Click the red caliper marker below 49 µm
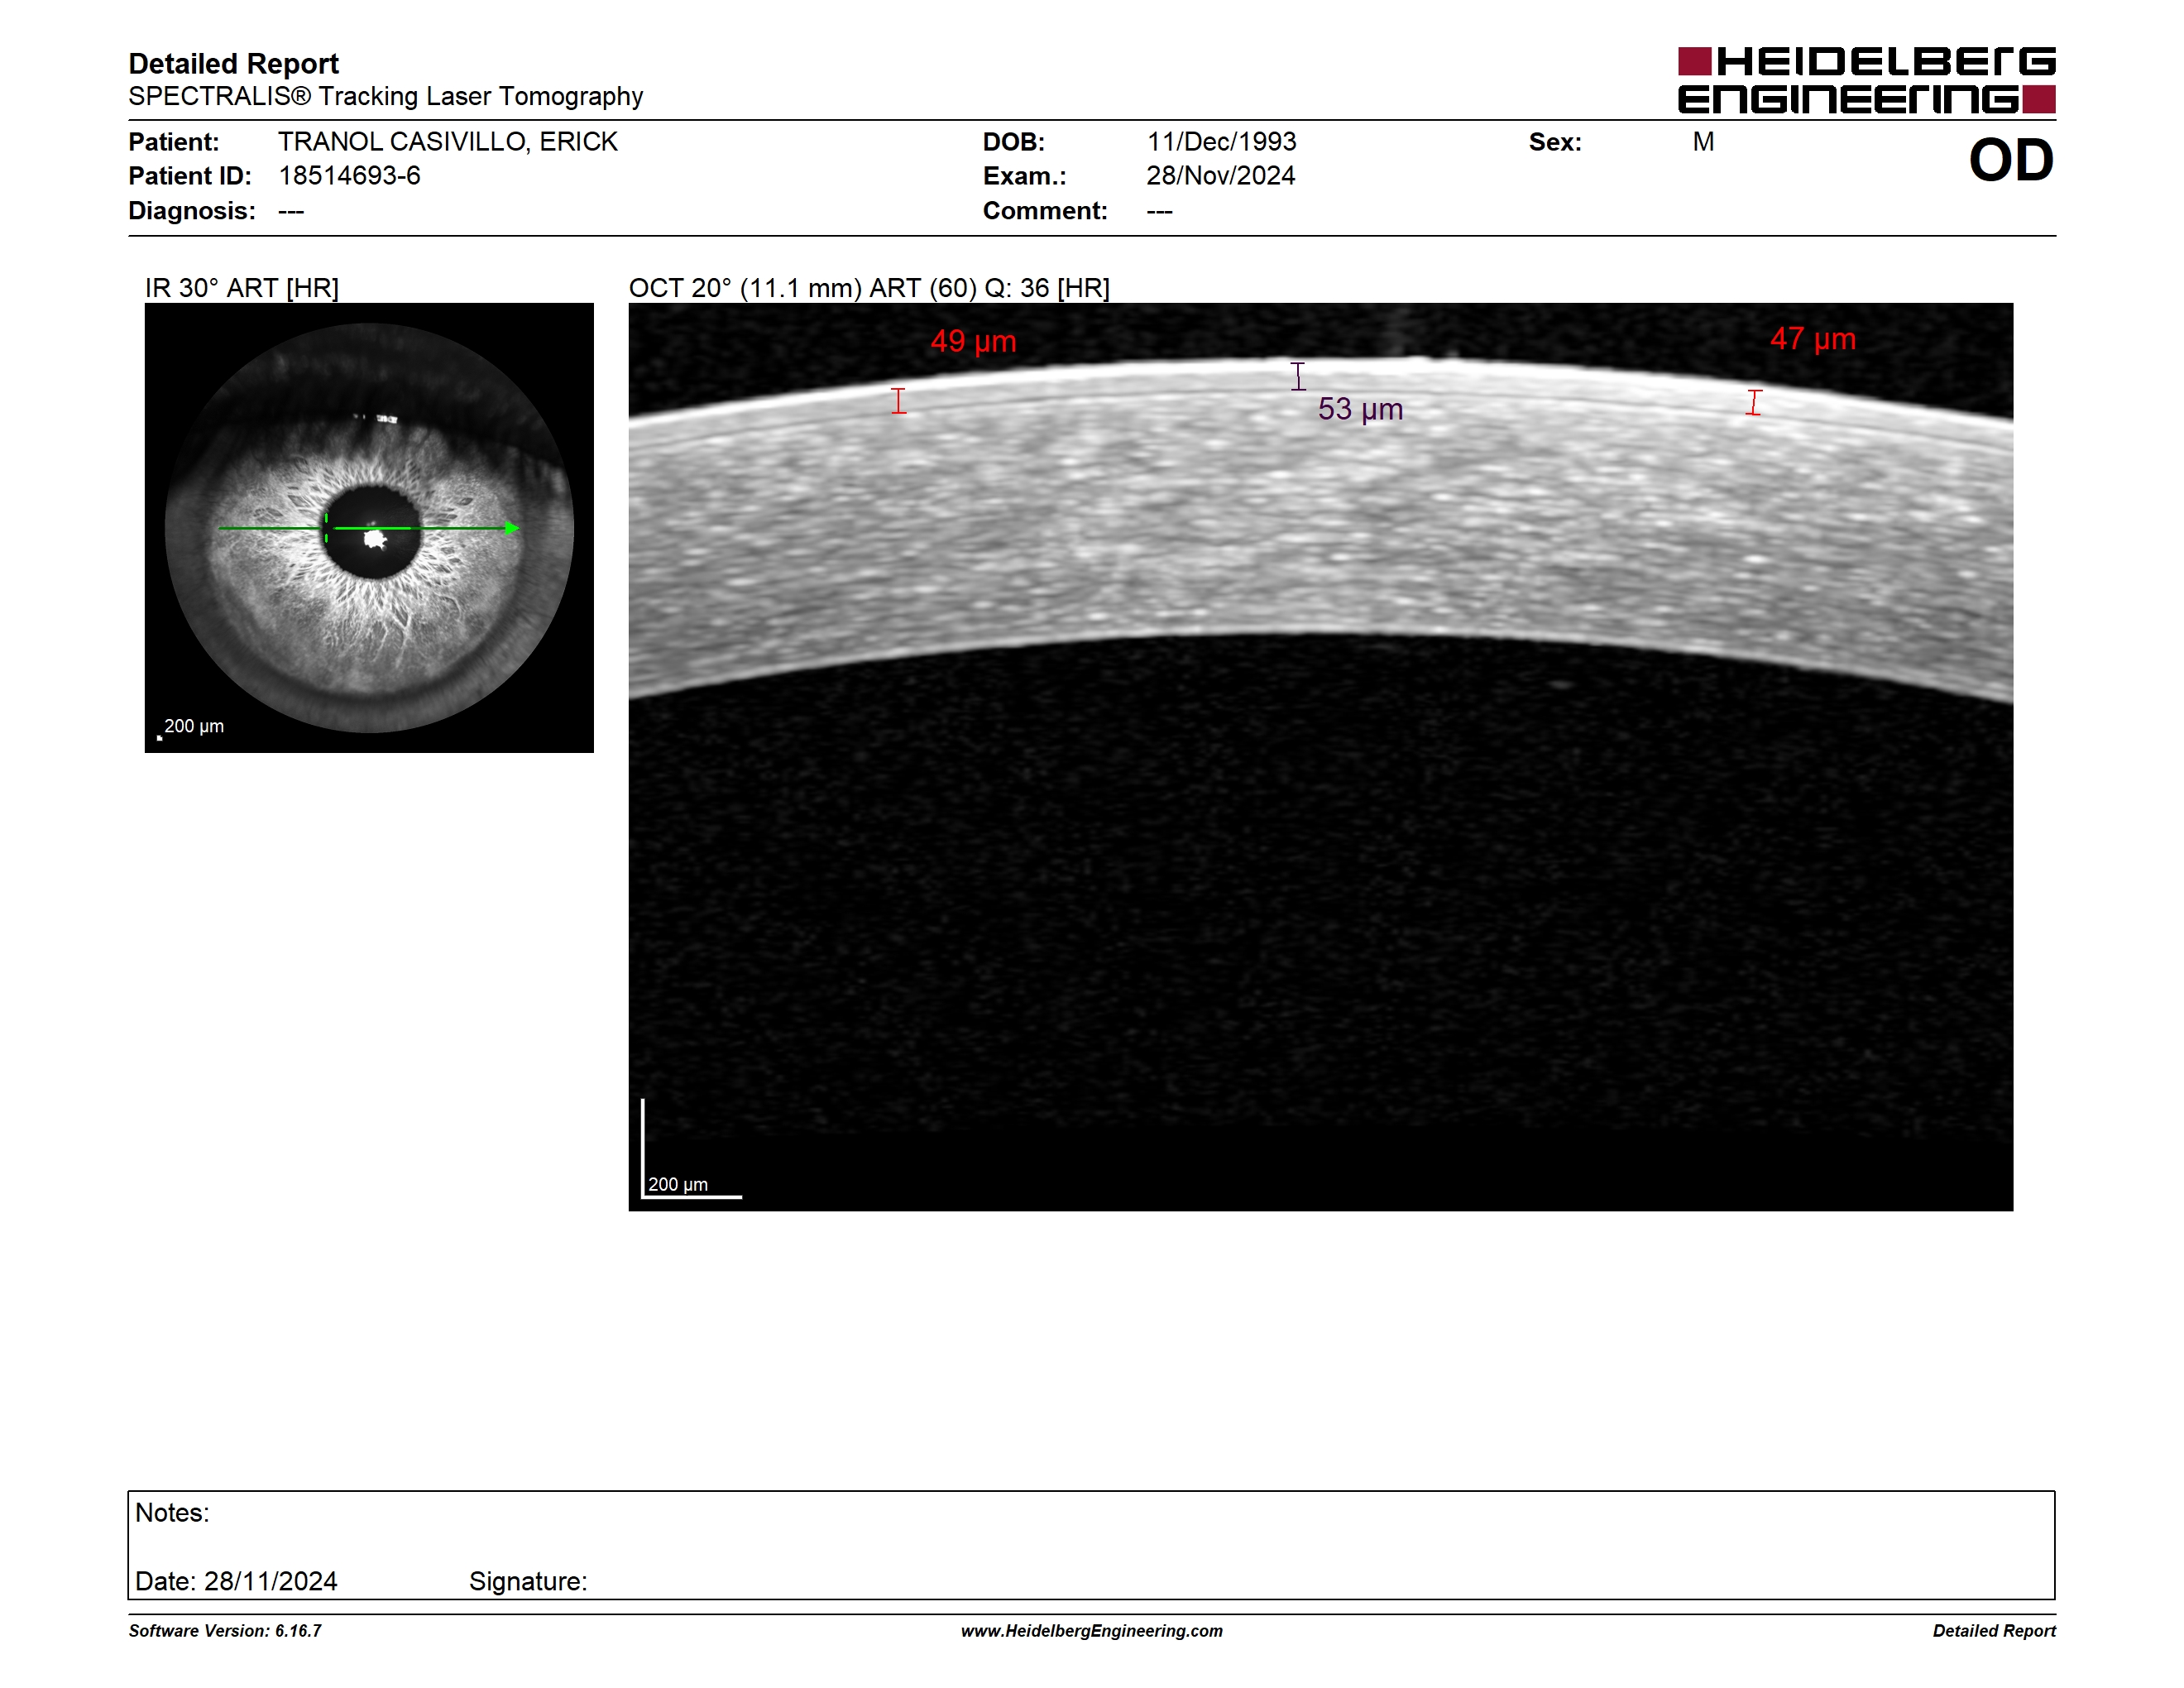 [899, 401]
